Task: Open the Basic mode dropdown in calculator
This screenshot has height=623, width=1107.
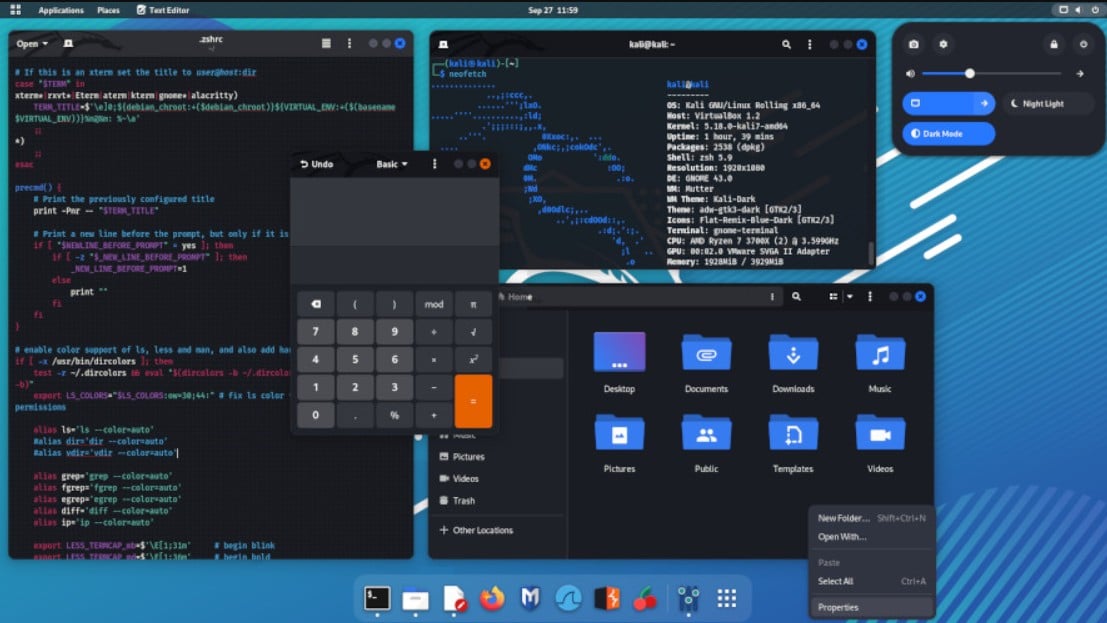Action: click(x=392, y=163)
